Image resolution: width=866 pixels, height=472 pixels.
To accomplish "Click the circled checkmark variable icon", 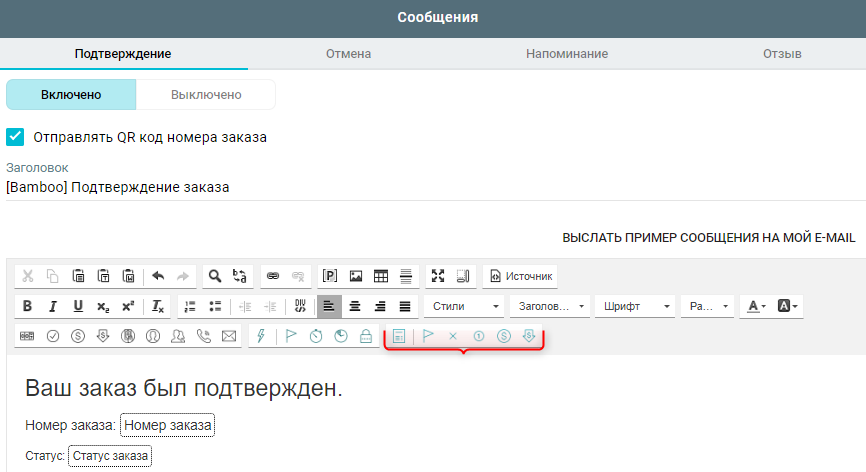I will (x=53, y=336).
